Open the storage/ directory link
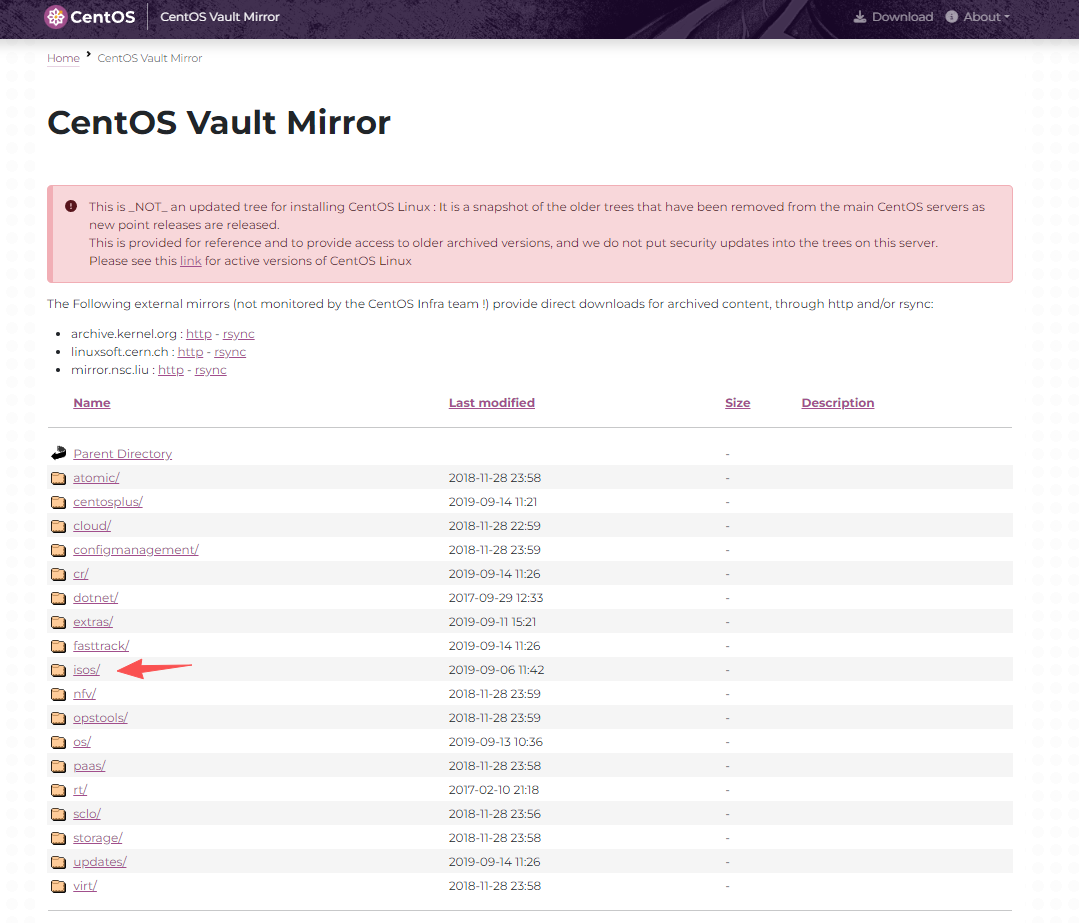 (x=98, y=838)
